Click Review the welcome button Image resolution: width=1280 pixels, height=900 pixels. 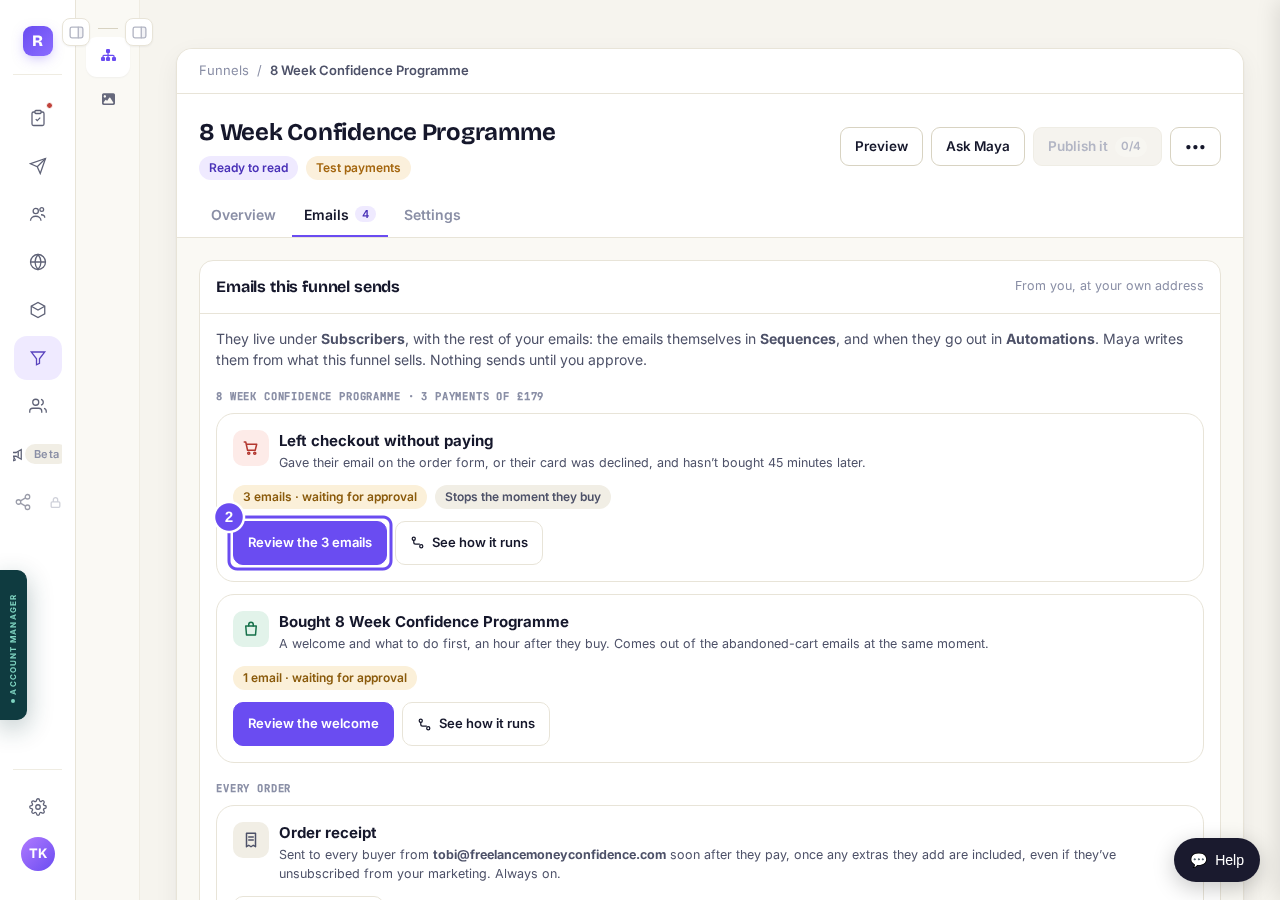(313, 724)
